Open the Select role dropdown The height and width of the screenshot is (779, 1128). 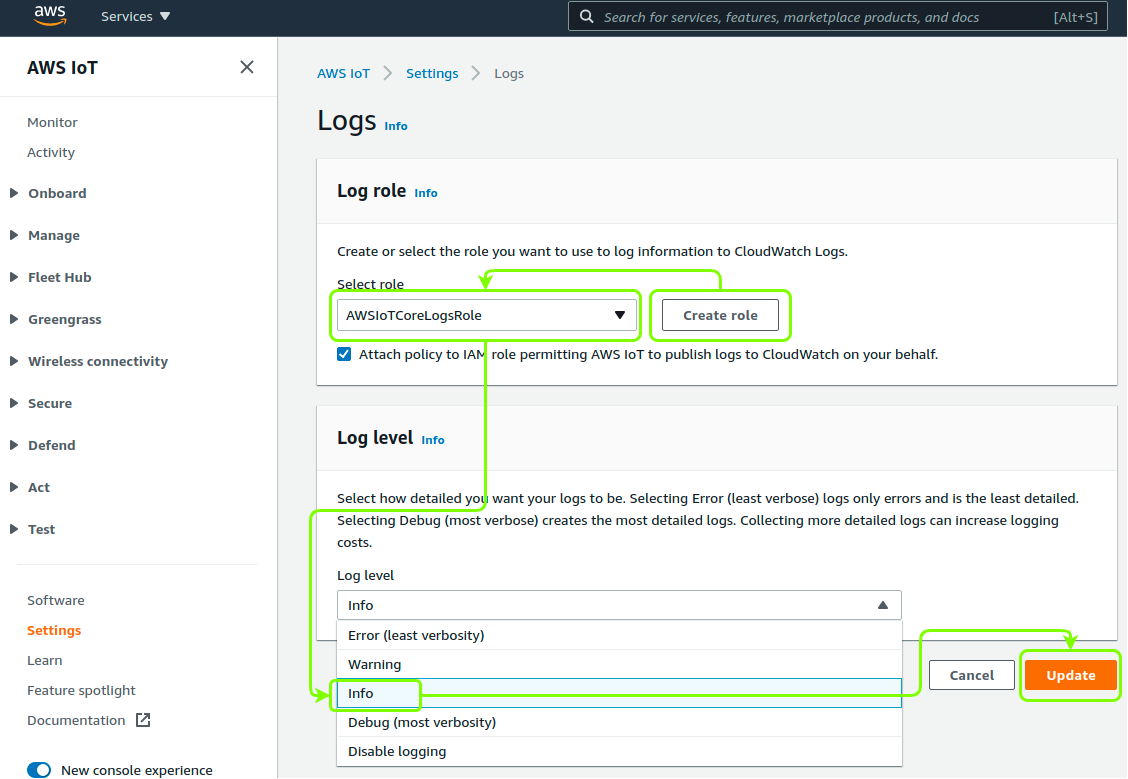point(486,315)
